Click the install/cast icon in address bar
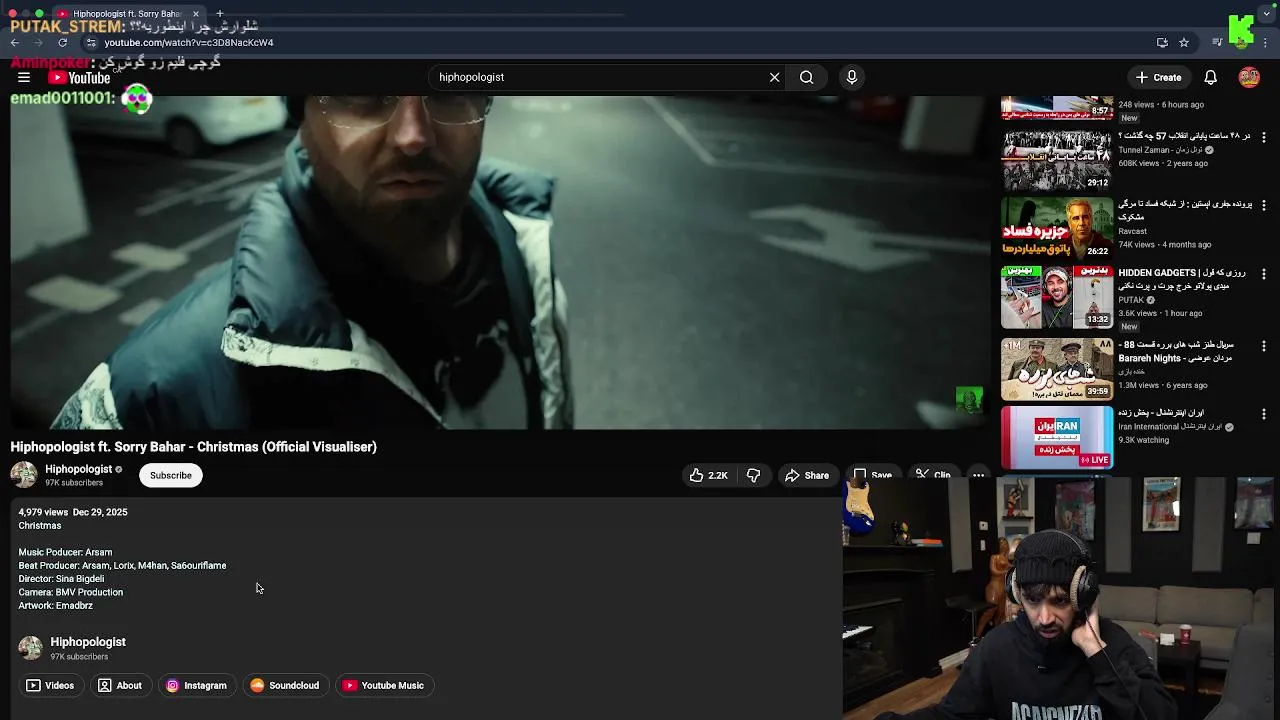 click(x=1162, y=42)
